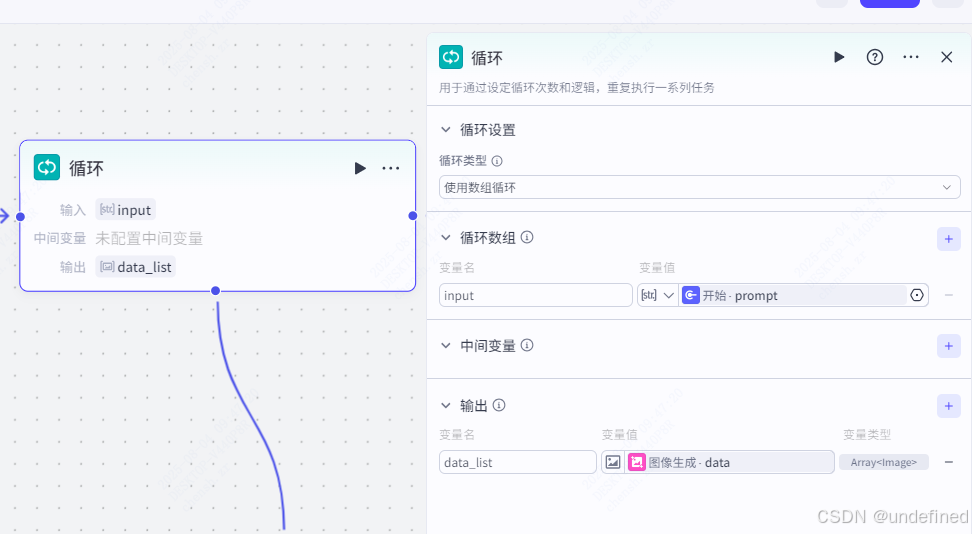Click the image type icon in output row

pyautogui.click(x=612, y=462)
